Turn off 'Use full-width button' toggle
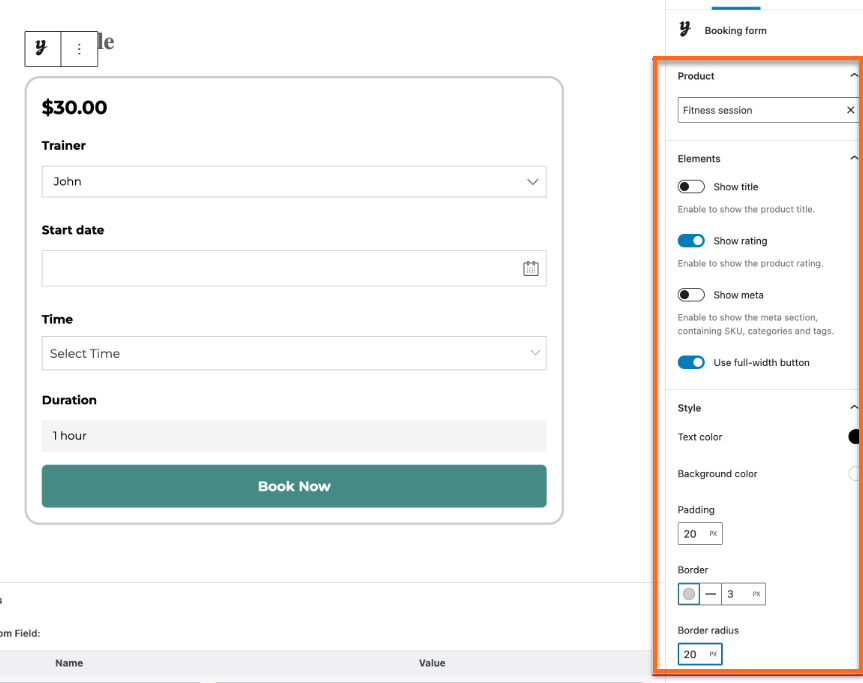The image size is (863, 683). point(691,362)
